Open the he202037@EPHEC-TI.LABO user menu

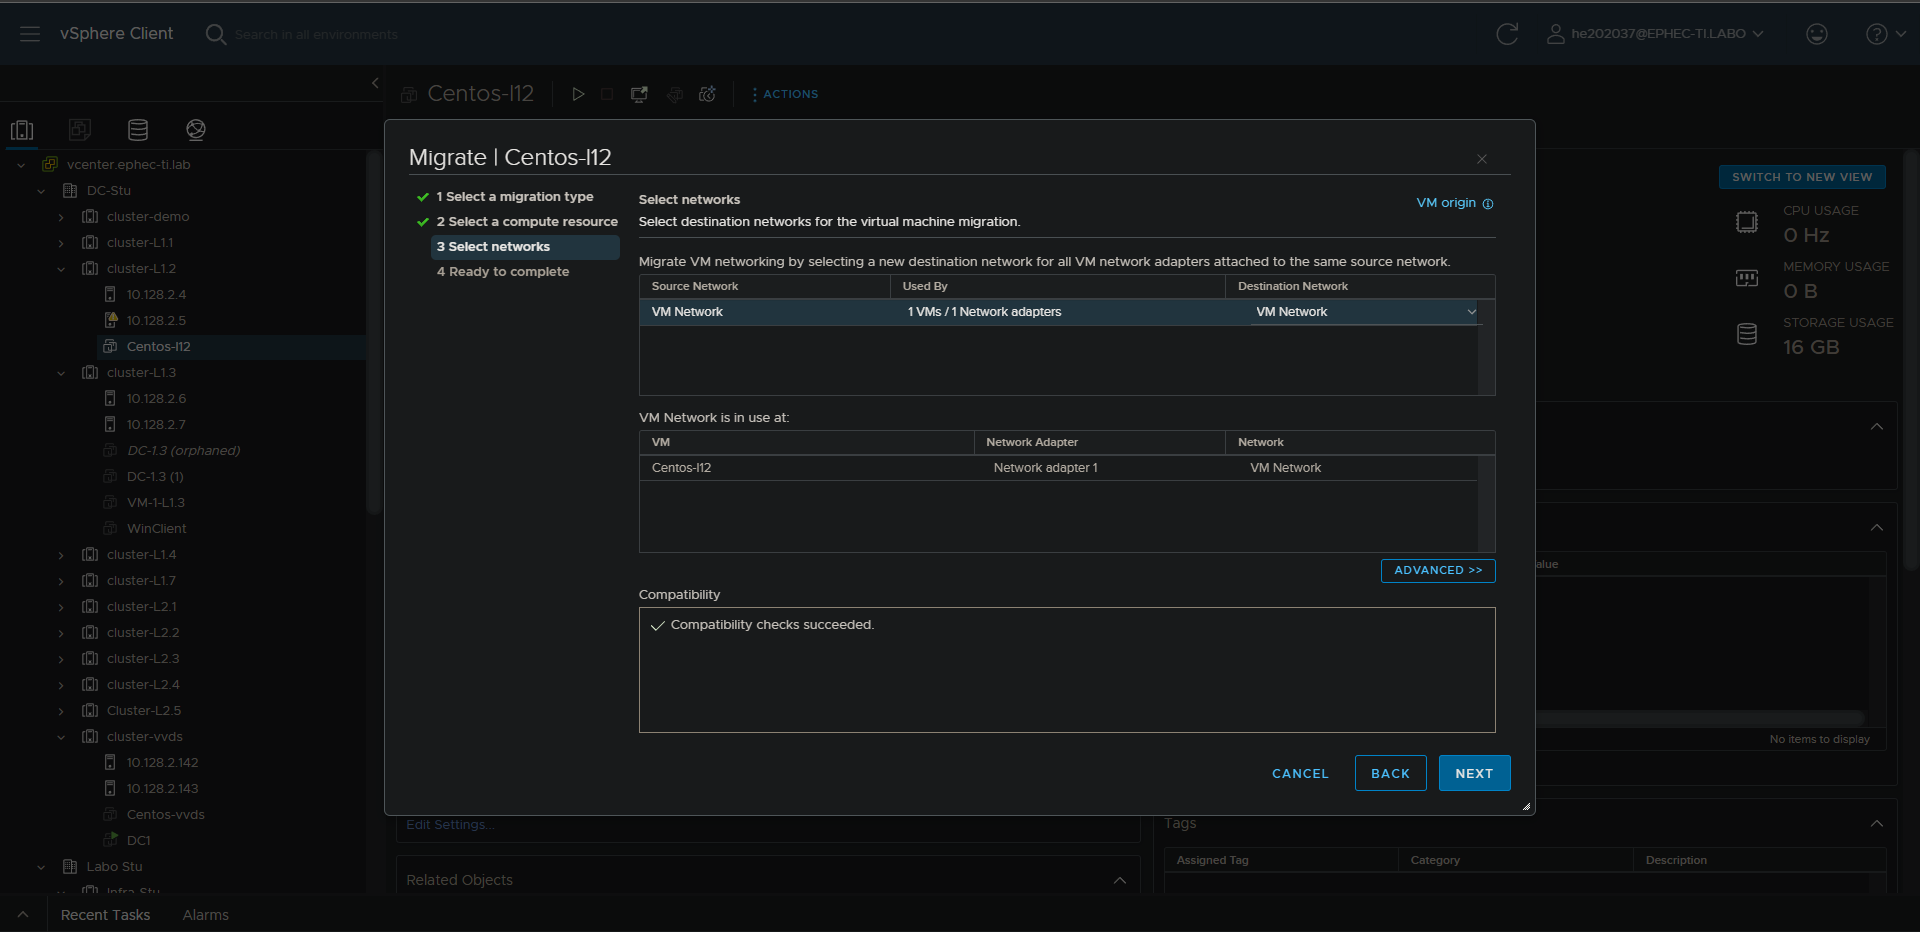point(1655,34)
